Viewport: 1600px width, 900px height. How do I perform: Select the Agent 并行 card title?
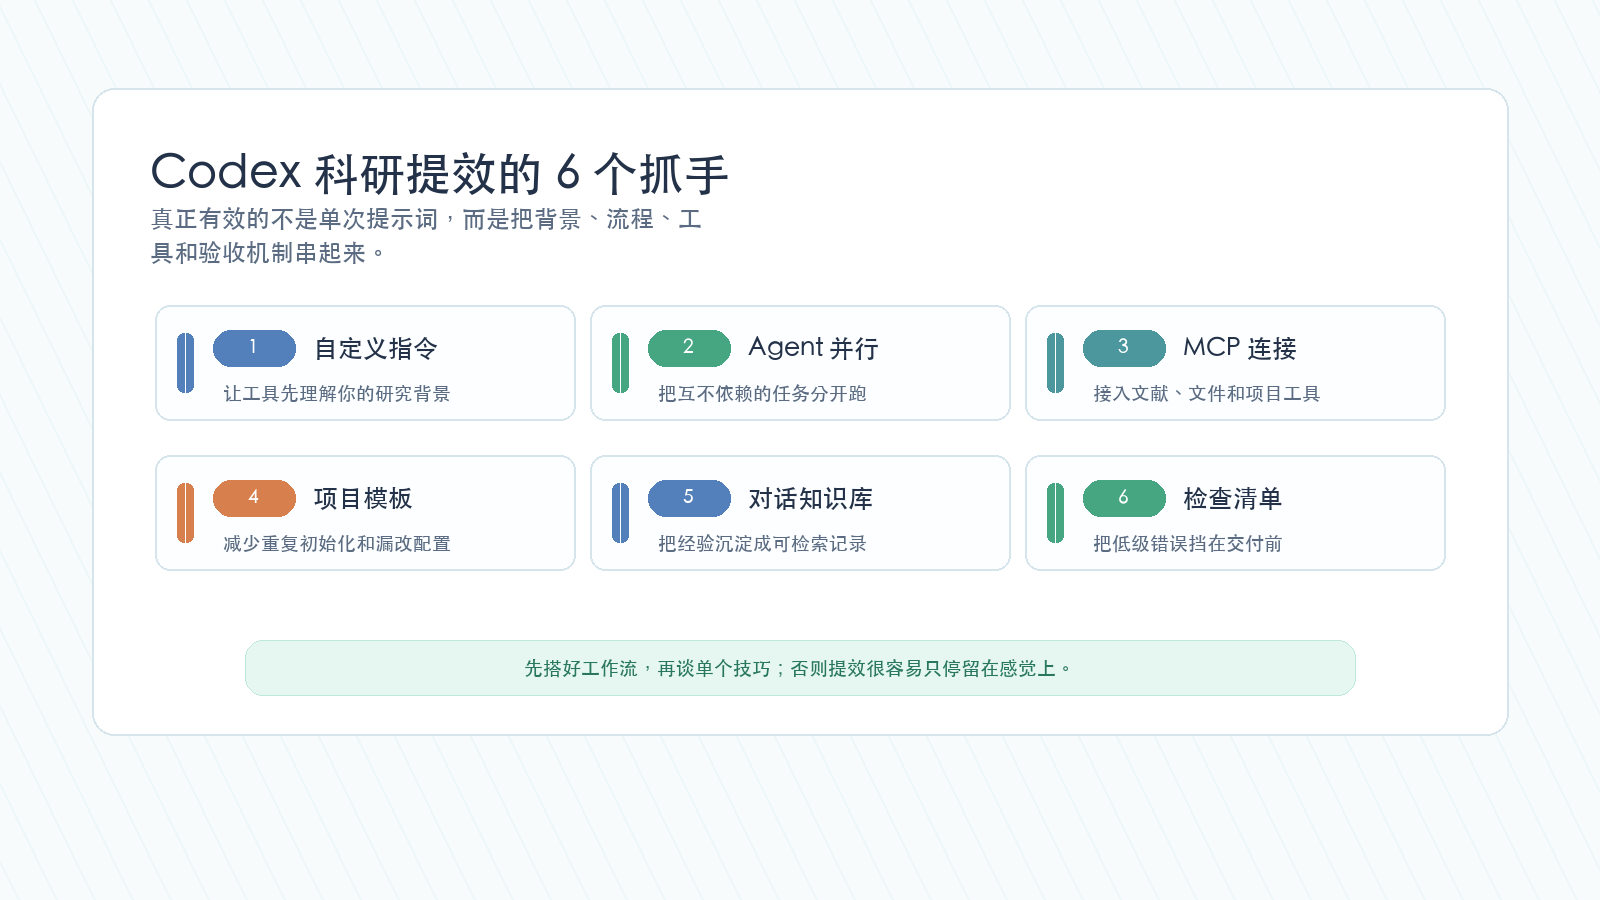coord(813,348)
